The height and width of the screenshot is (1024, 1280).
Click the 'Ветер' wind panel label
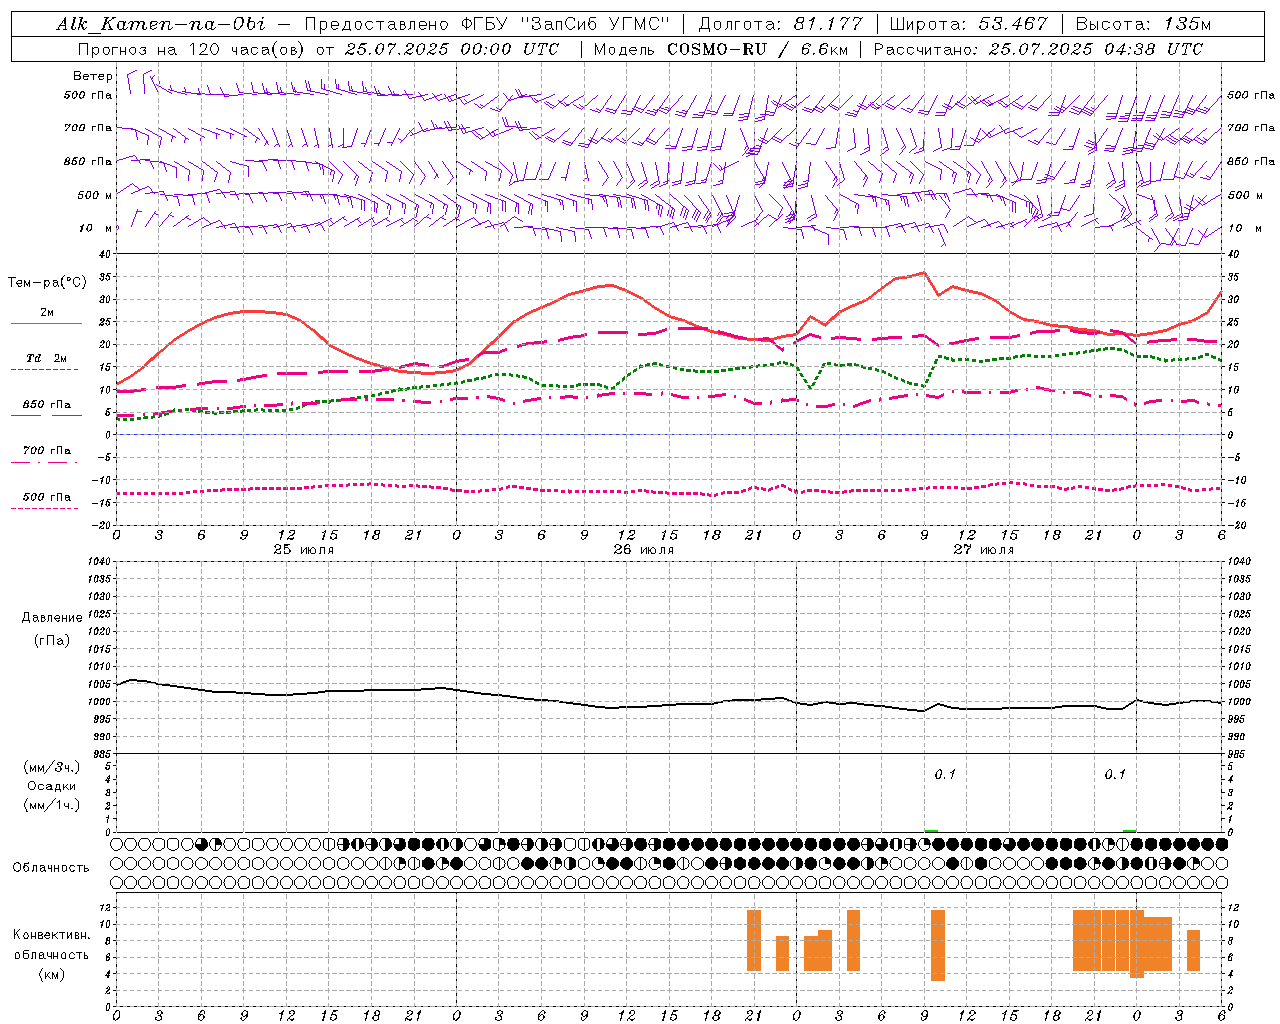[x=93, y=76]
